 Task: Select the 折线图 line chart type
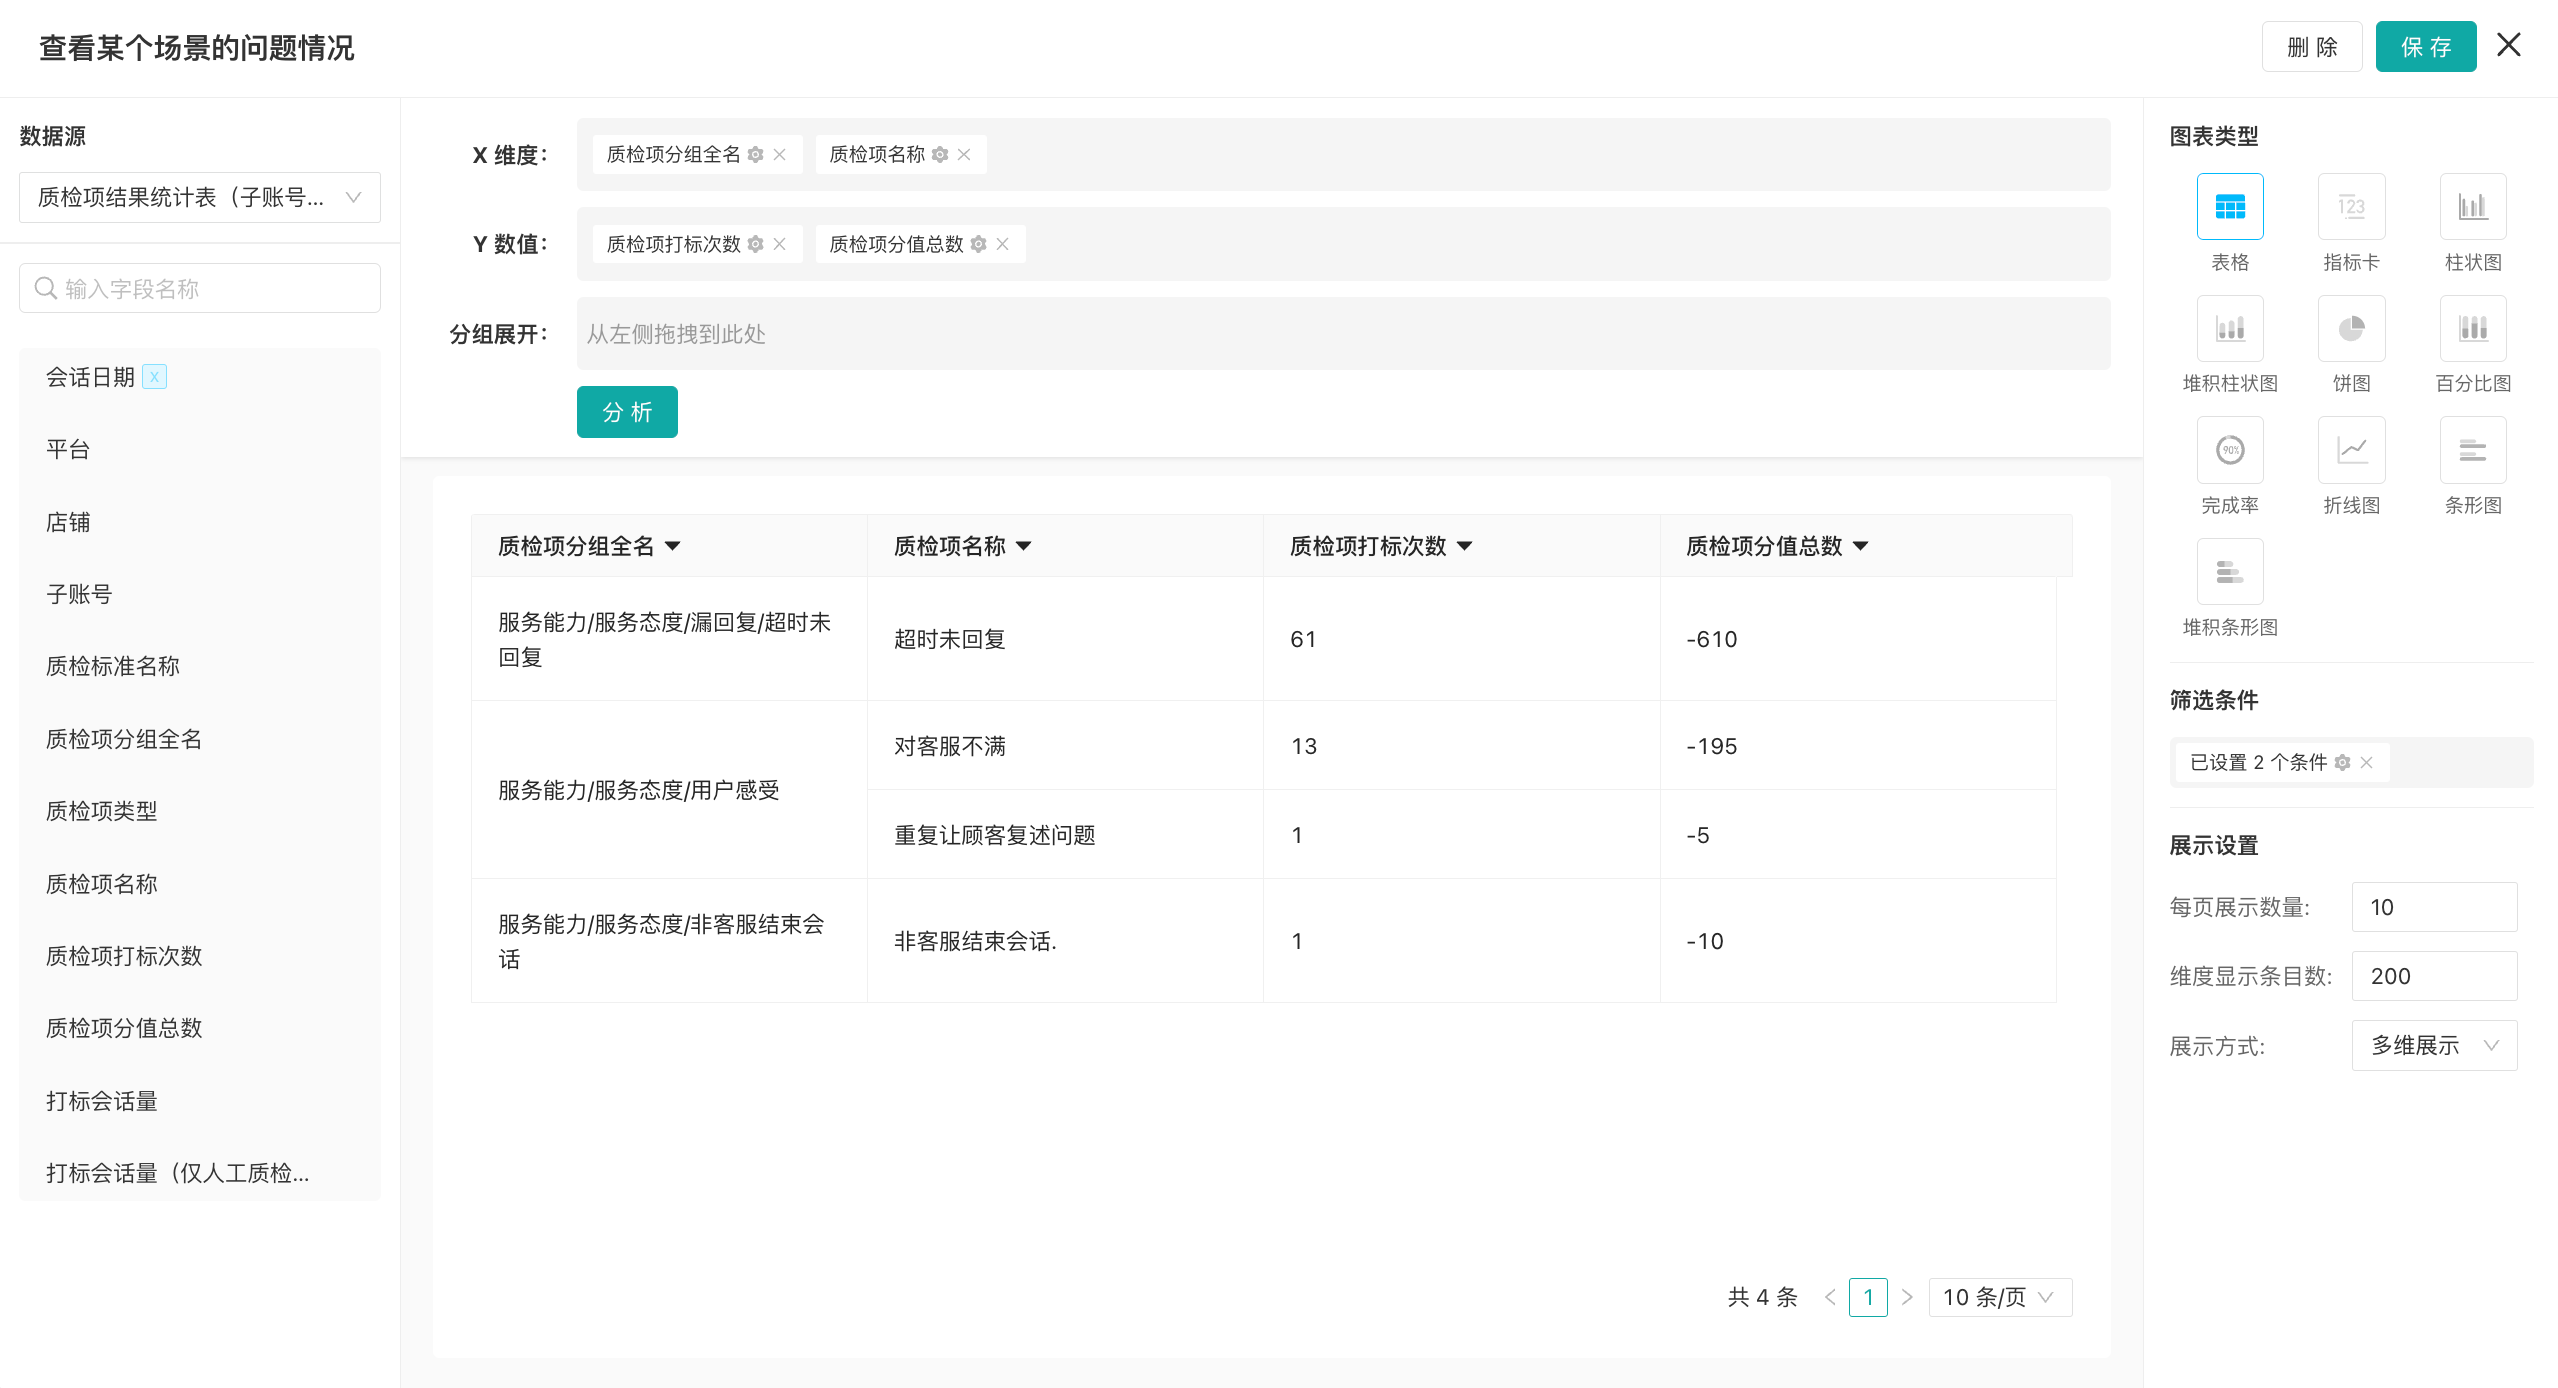pos(2351,450)
